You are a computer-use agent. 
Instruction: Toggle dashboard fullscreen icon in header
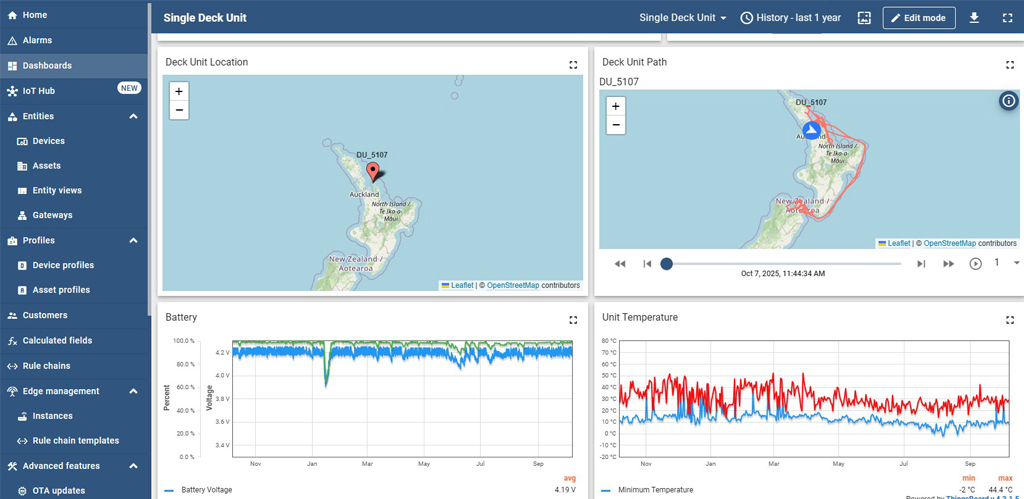click(x=1006, y=18)
